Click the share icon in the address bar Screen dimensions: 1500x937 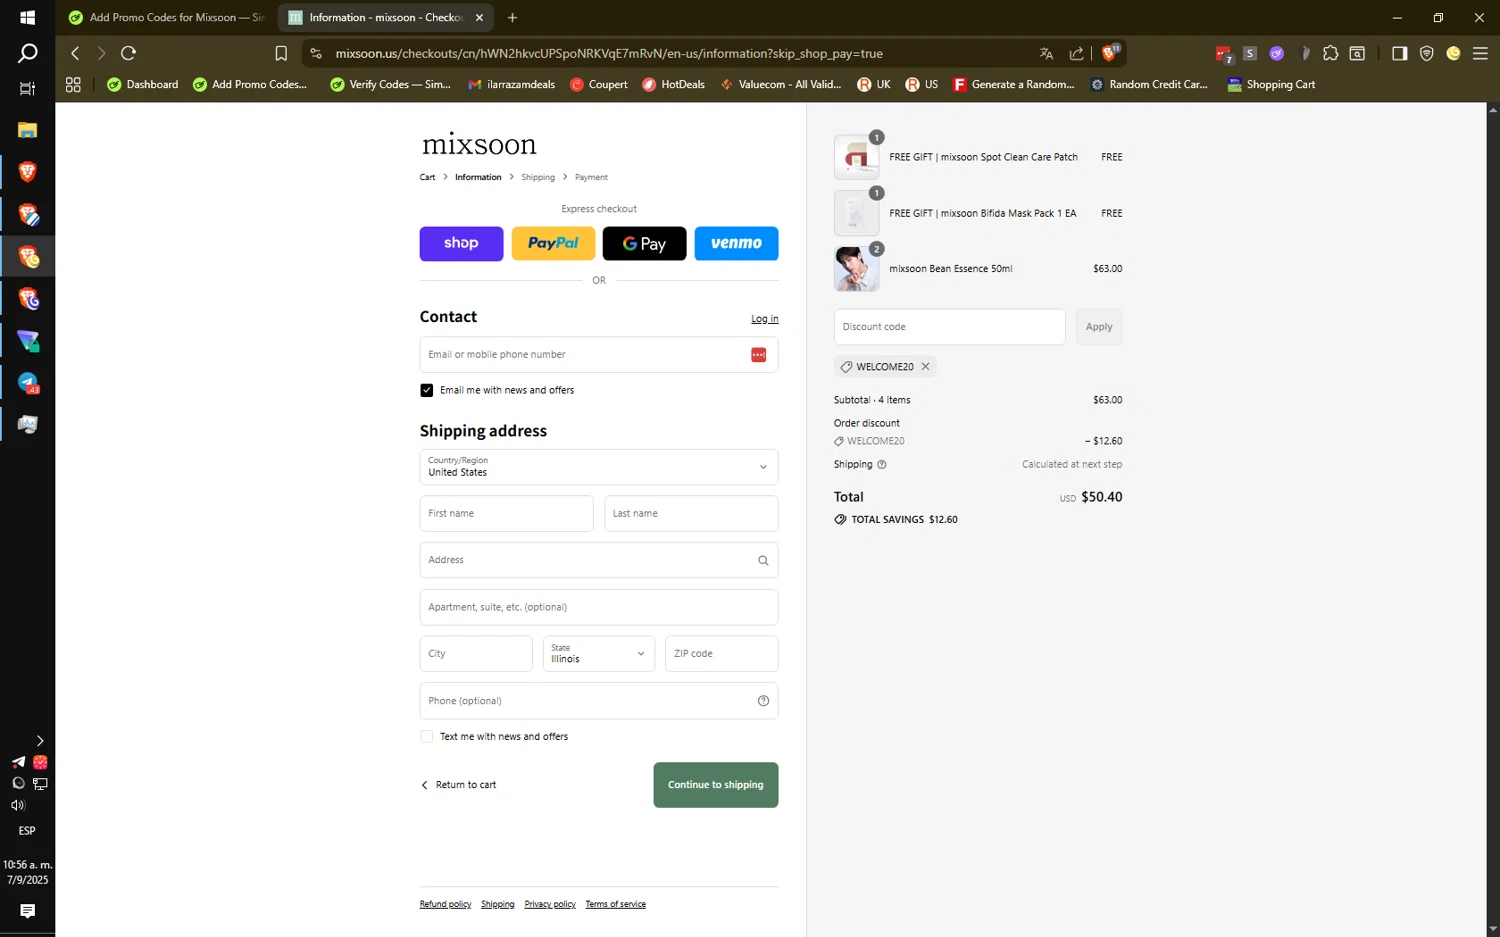1076,53
